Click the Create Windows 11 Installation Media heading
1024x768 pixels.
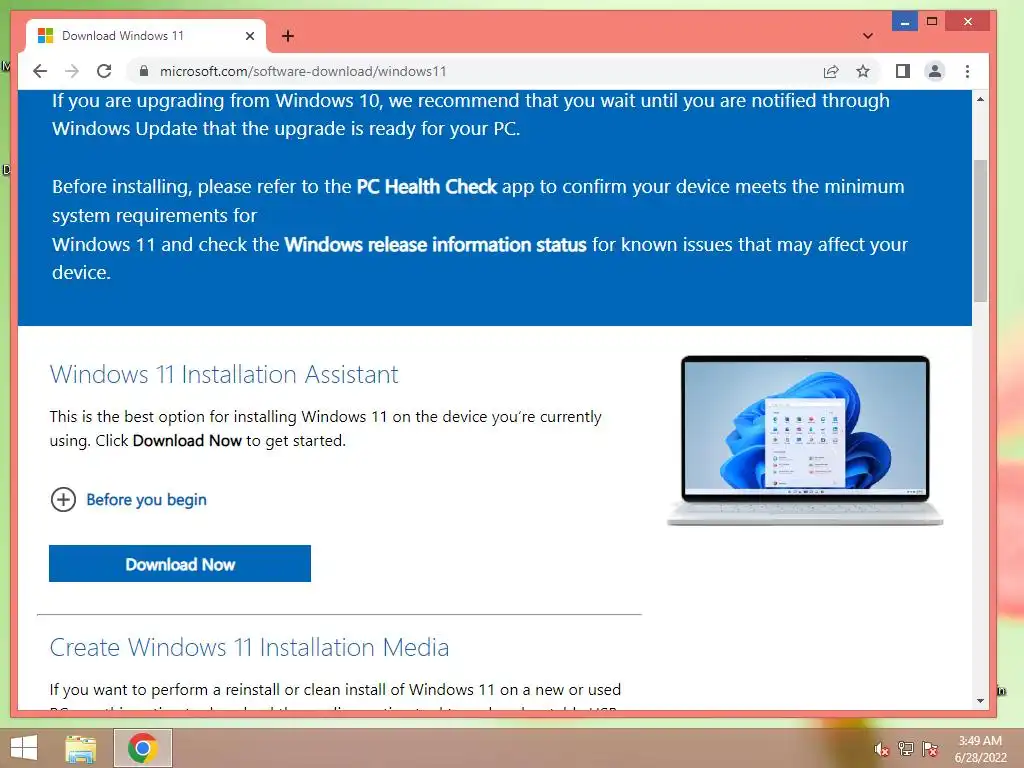[249, 647]
